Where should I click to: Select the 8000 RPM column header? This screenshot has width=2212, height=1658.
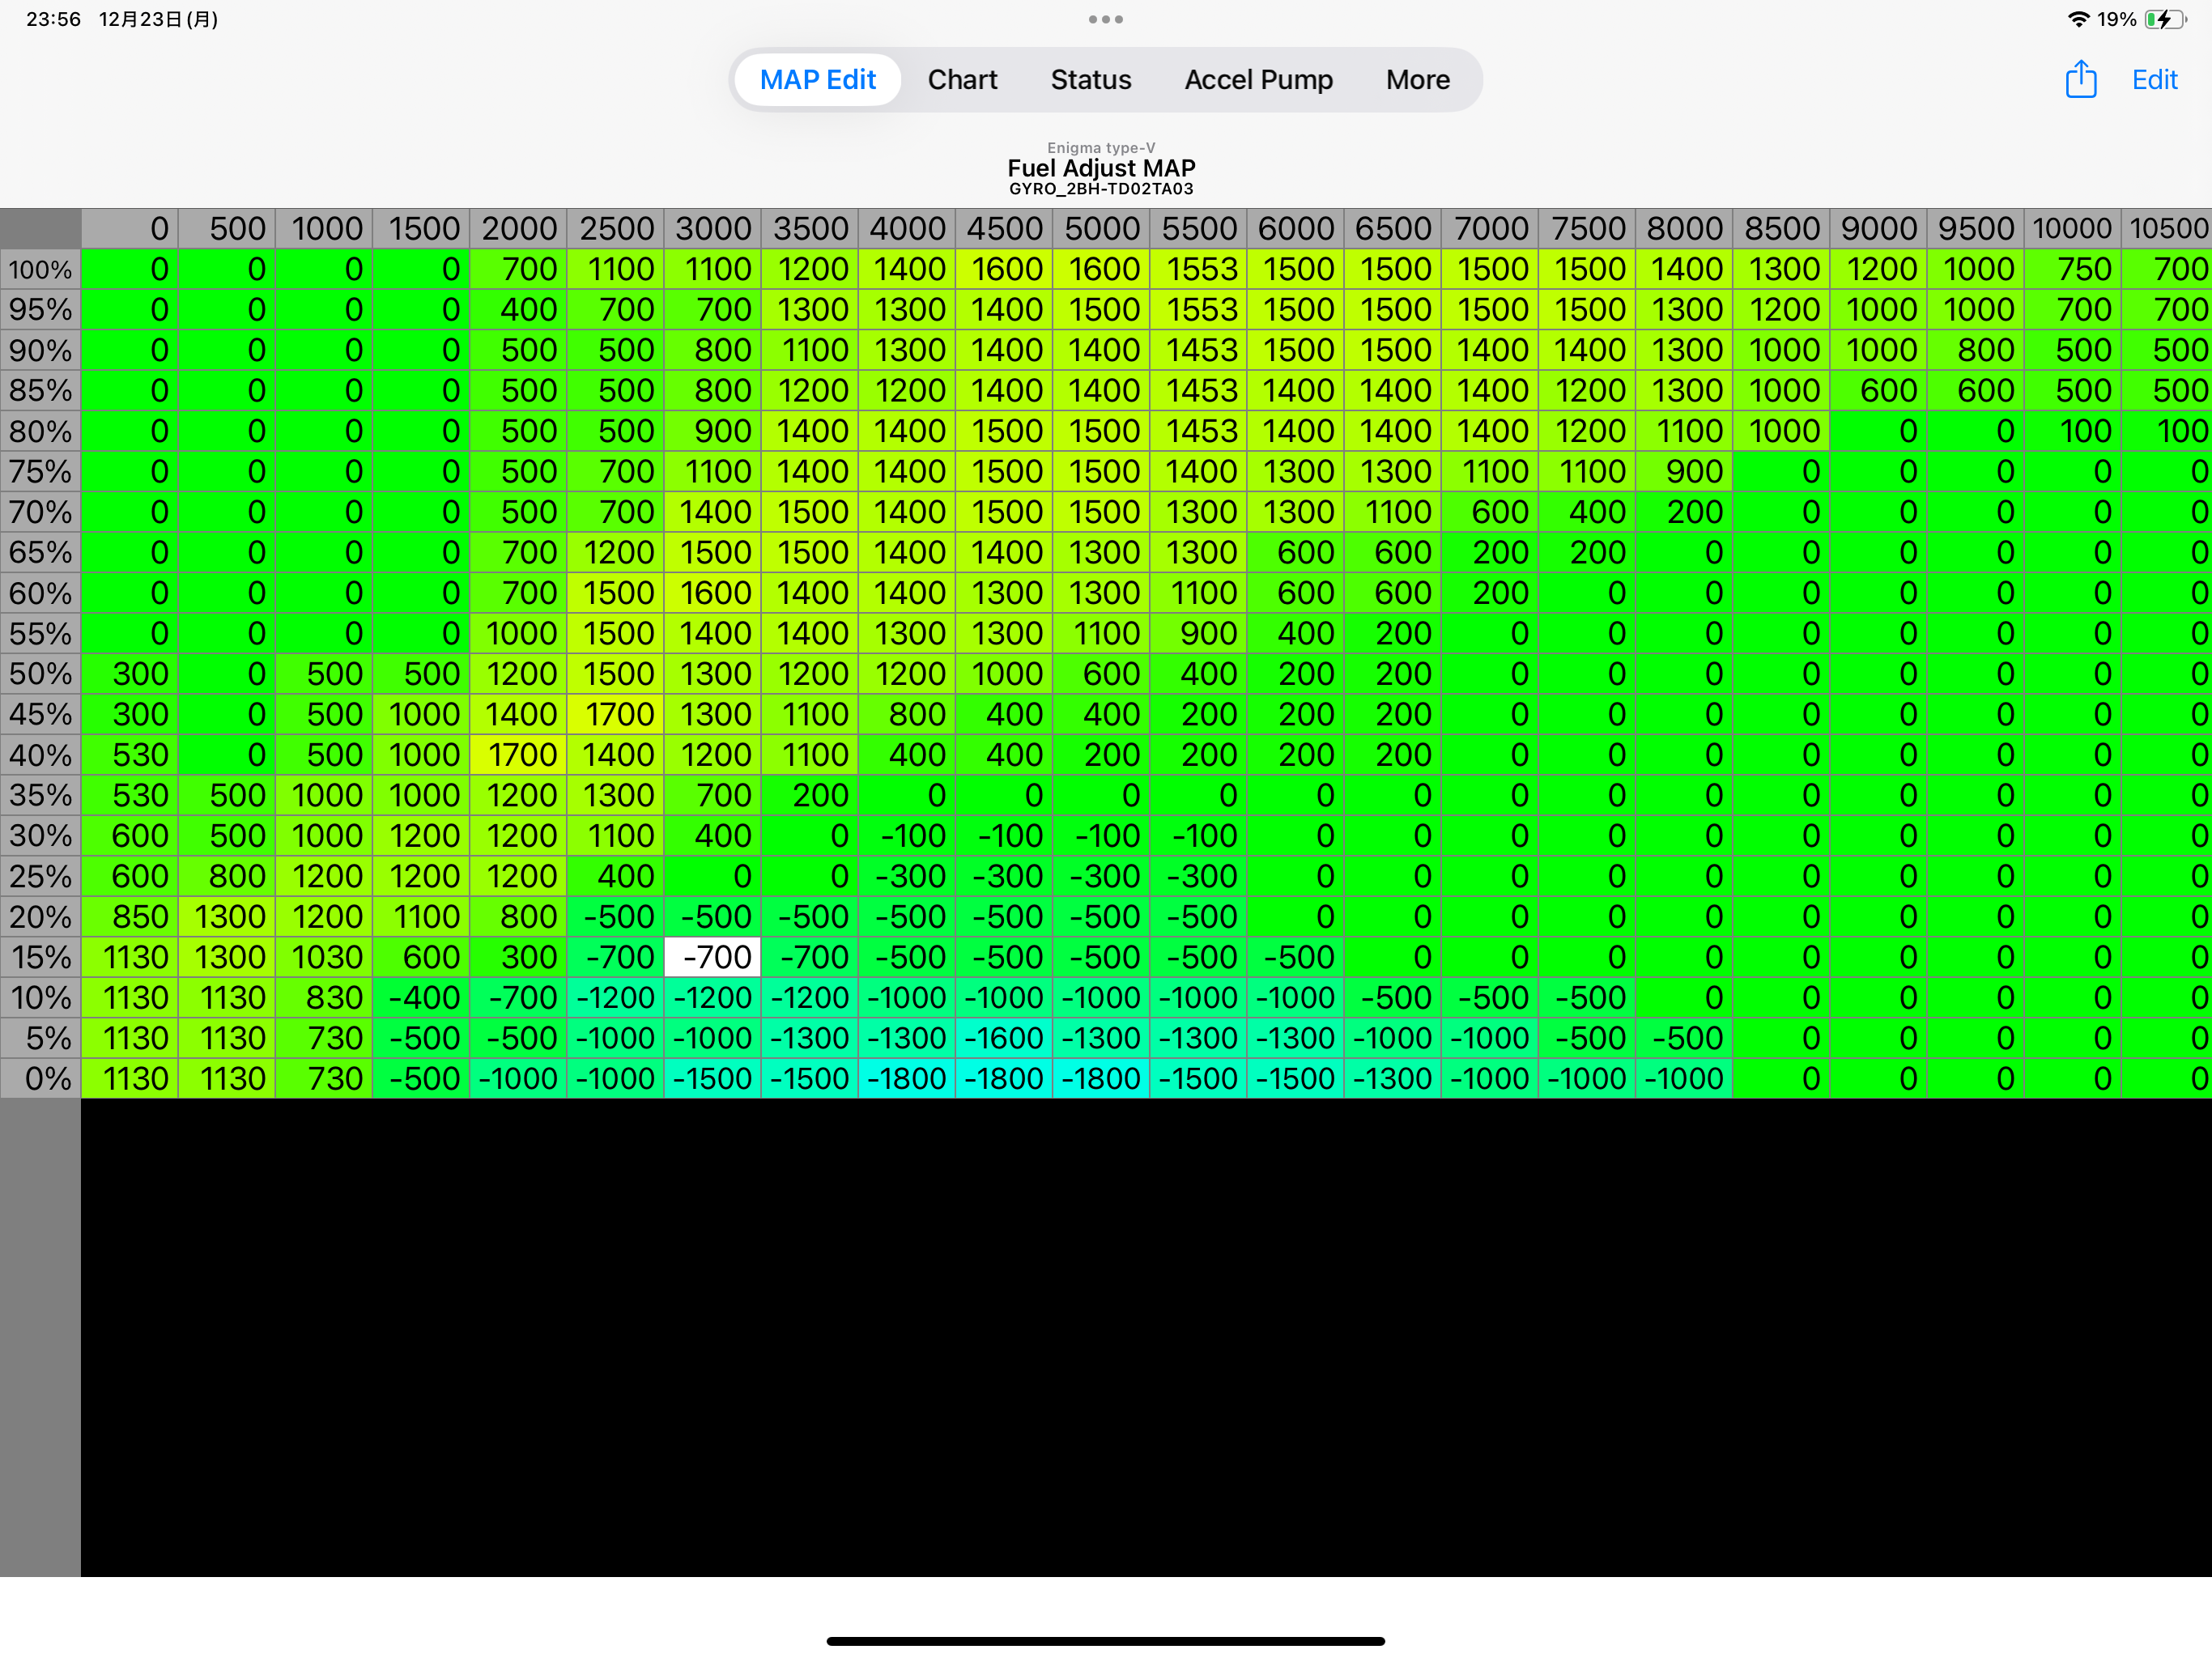click(x=1685, y=229)
